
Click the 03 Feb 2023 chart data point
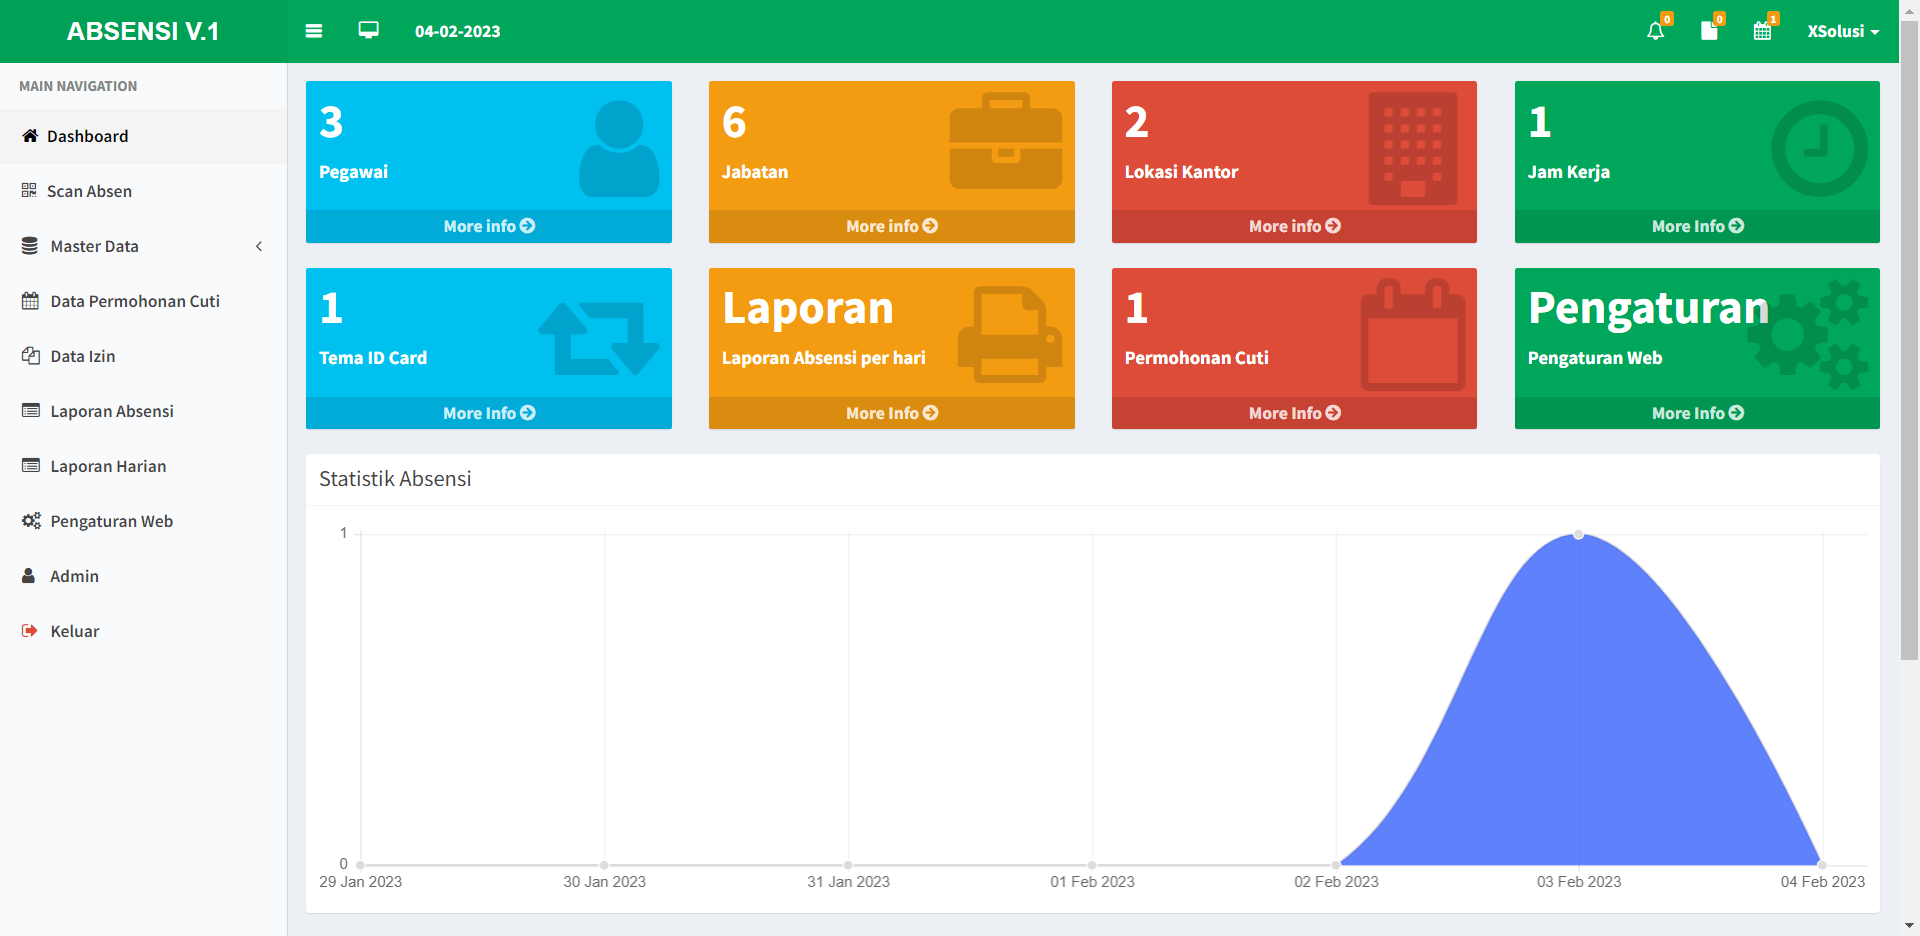click(1578, 535)
